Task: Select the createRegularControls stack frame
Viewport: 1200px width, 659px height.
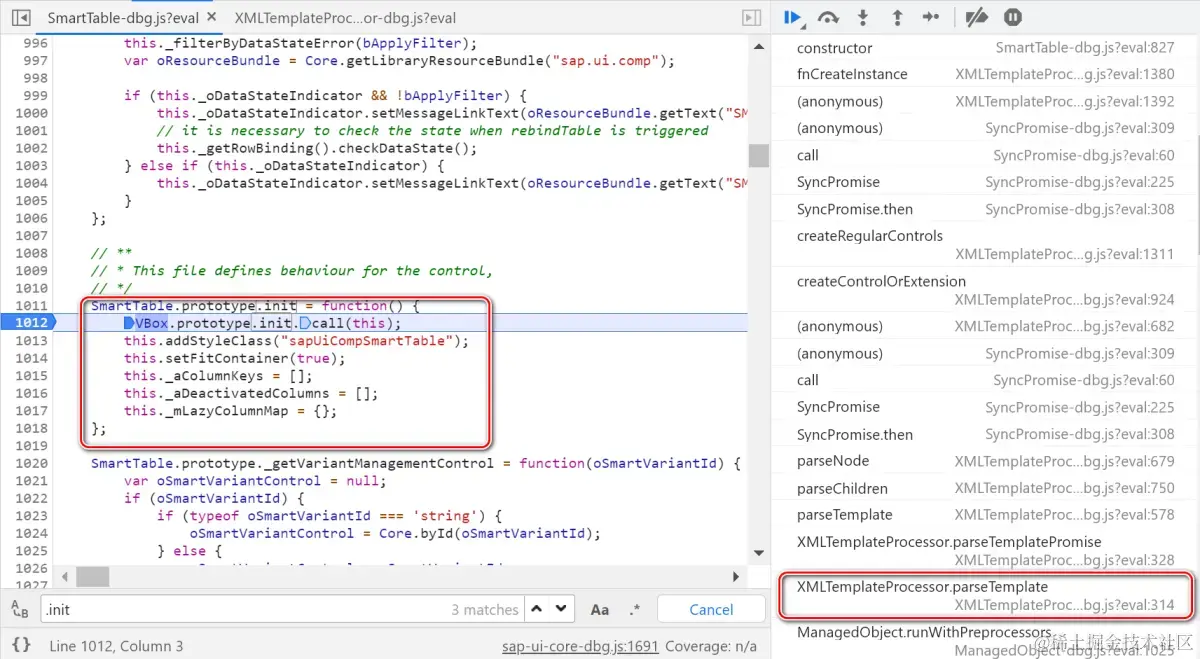Action: pyautogui.click(x=985, y=245)
